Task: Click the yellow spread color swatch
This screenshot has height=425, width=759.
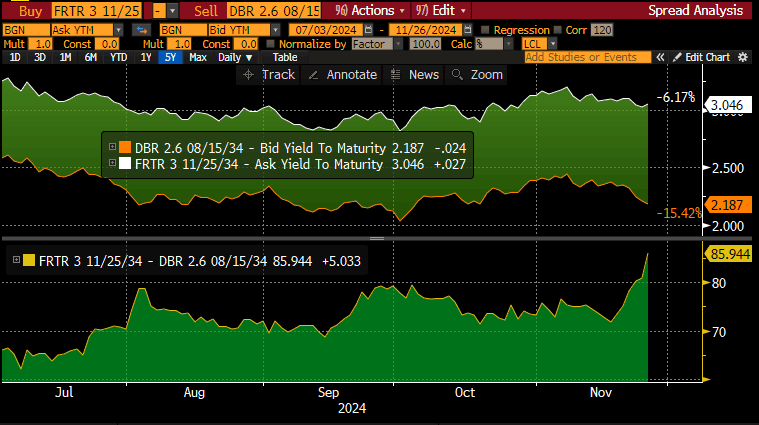Action: [x=29, y=260]
